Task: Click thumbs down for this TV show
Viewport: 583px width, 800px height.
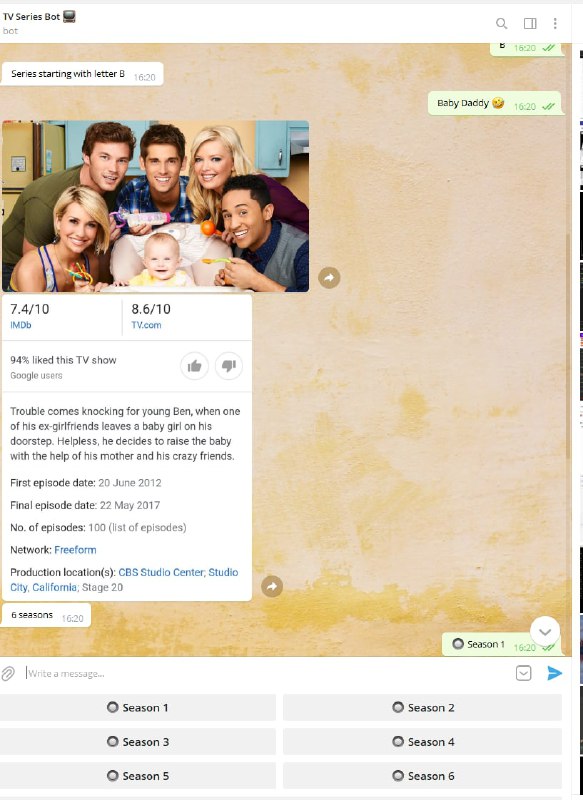Action: (229, 366)
